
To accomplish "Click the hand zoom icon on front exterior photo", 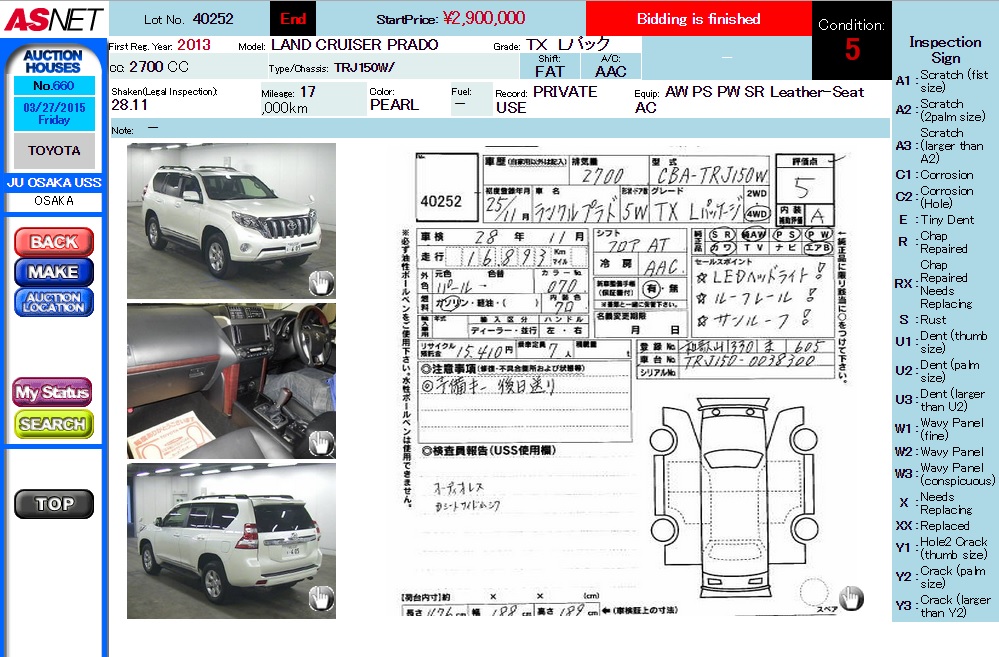I will tap(320, 283).
